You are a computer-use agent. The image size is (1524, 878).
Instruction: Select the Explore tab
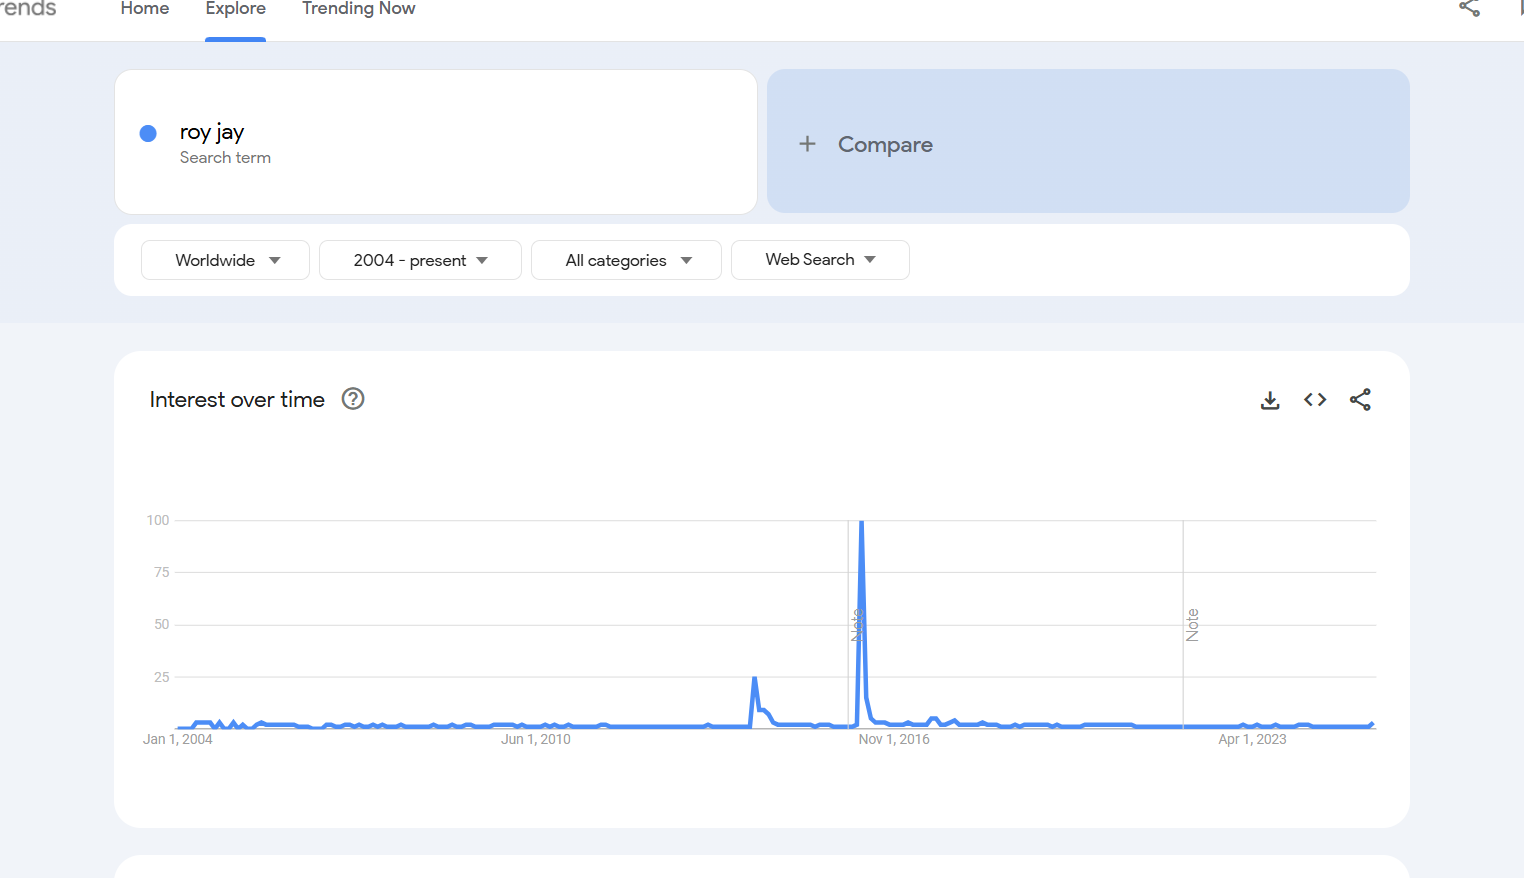pyautogui.click(x=236, y=9)
